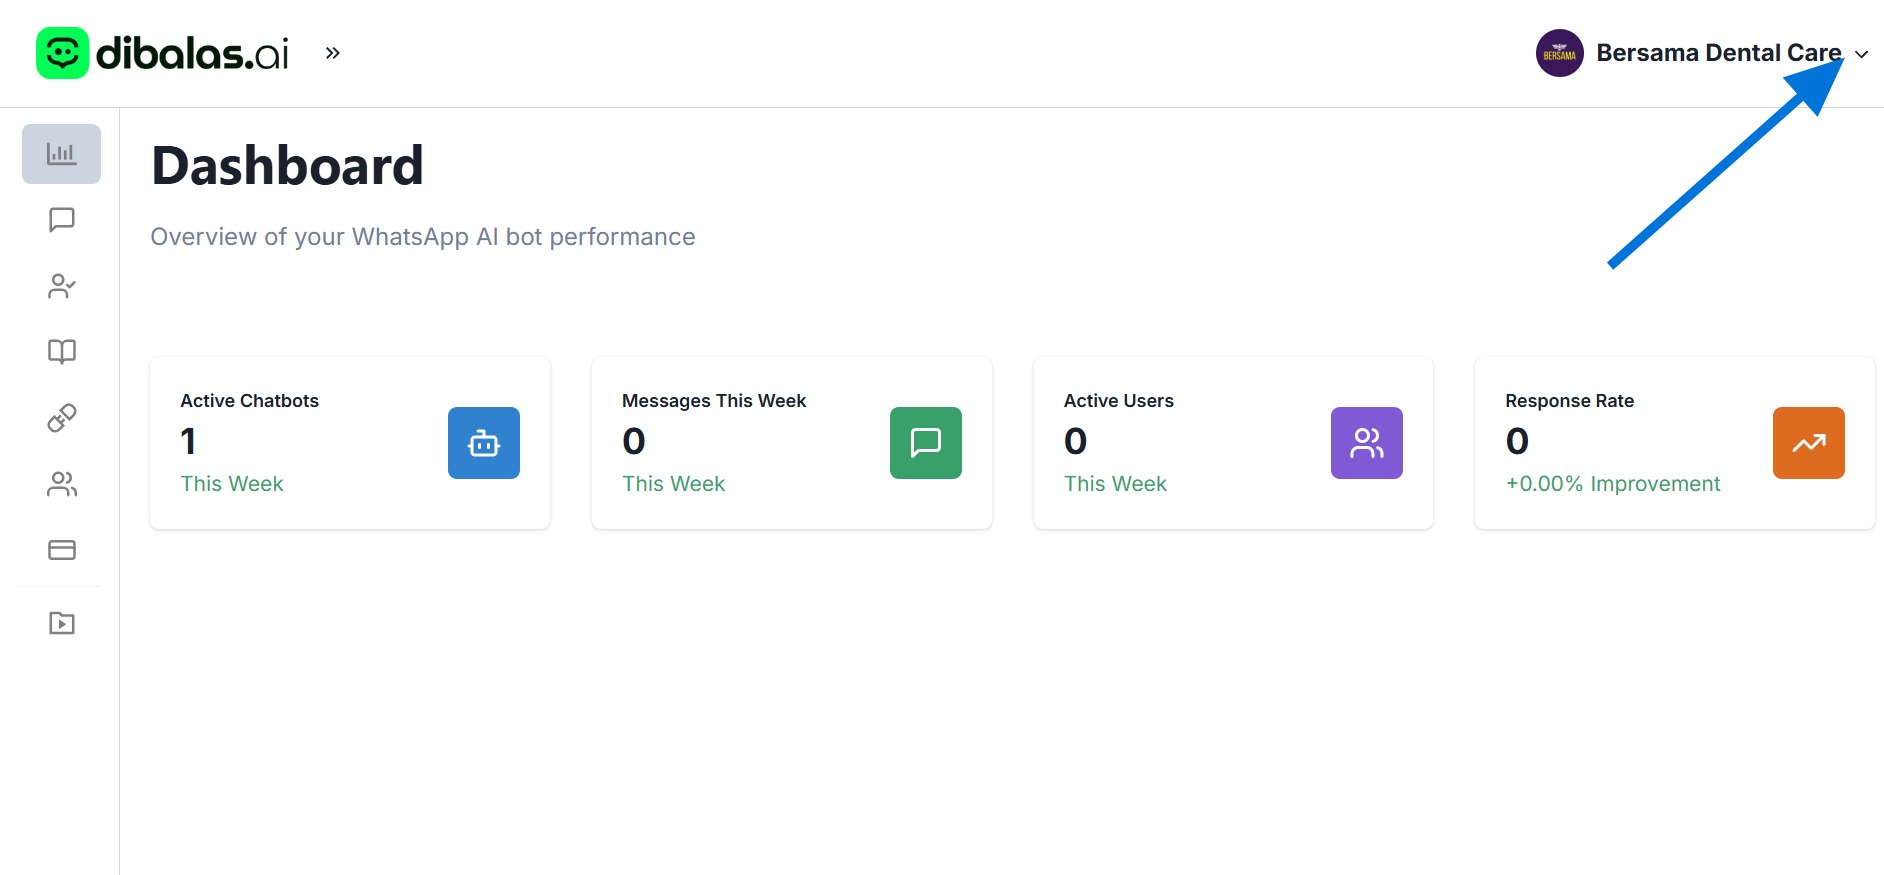Click the dibalas.ai logo
Viewport: 1884px width, 875px height.
(163, 53)
